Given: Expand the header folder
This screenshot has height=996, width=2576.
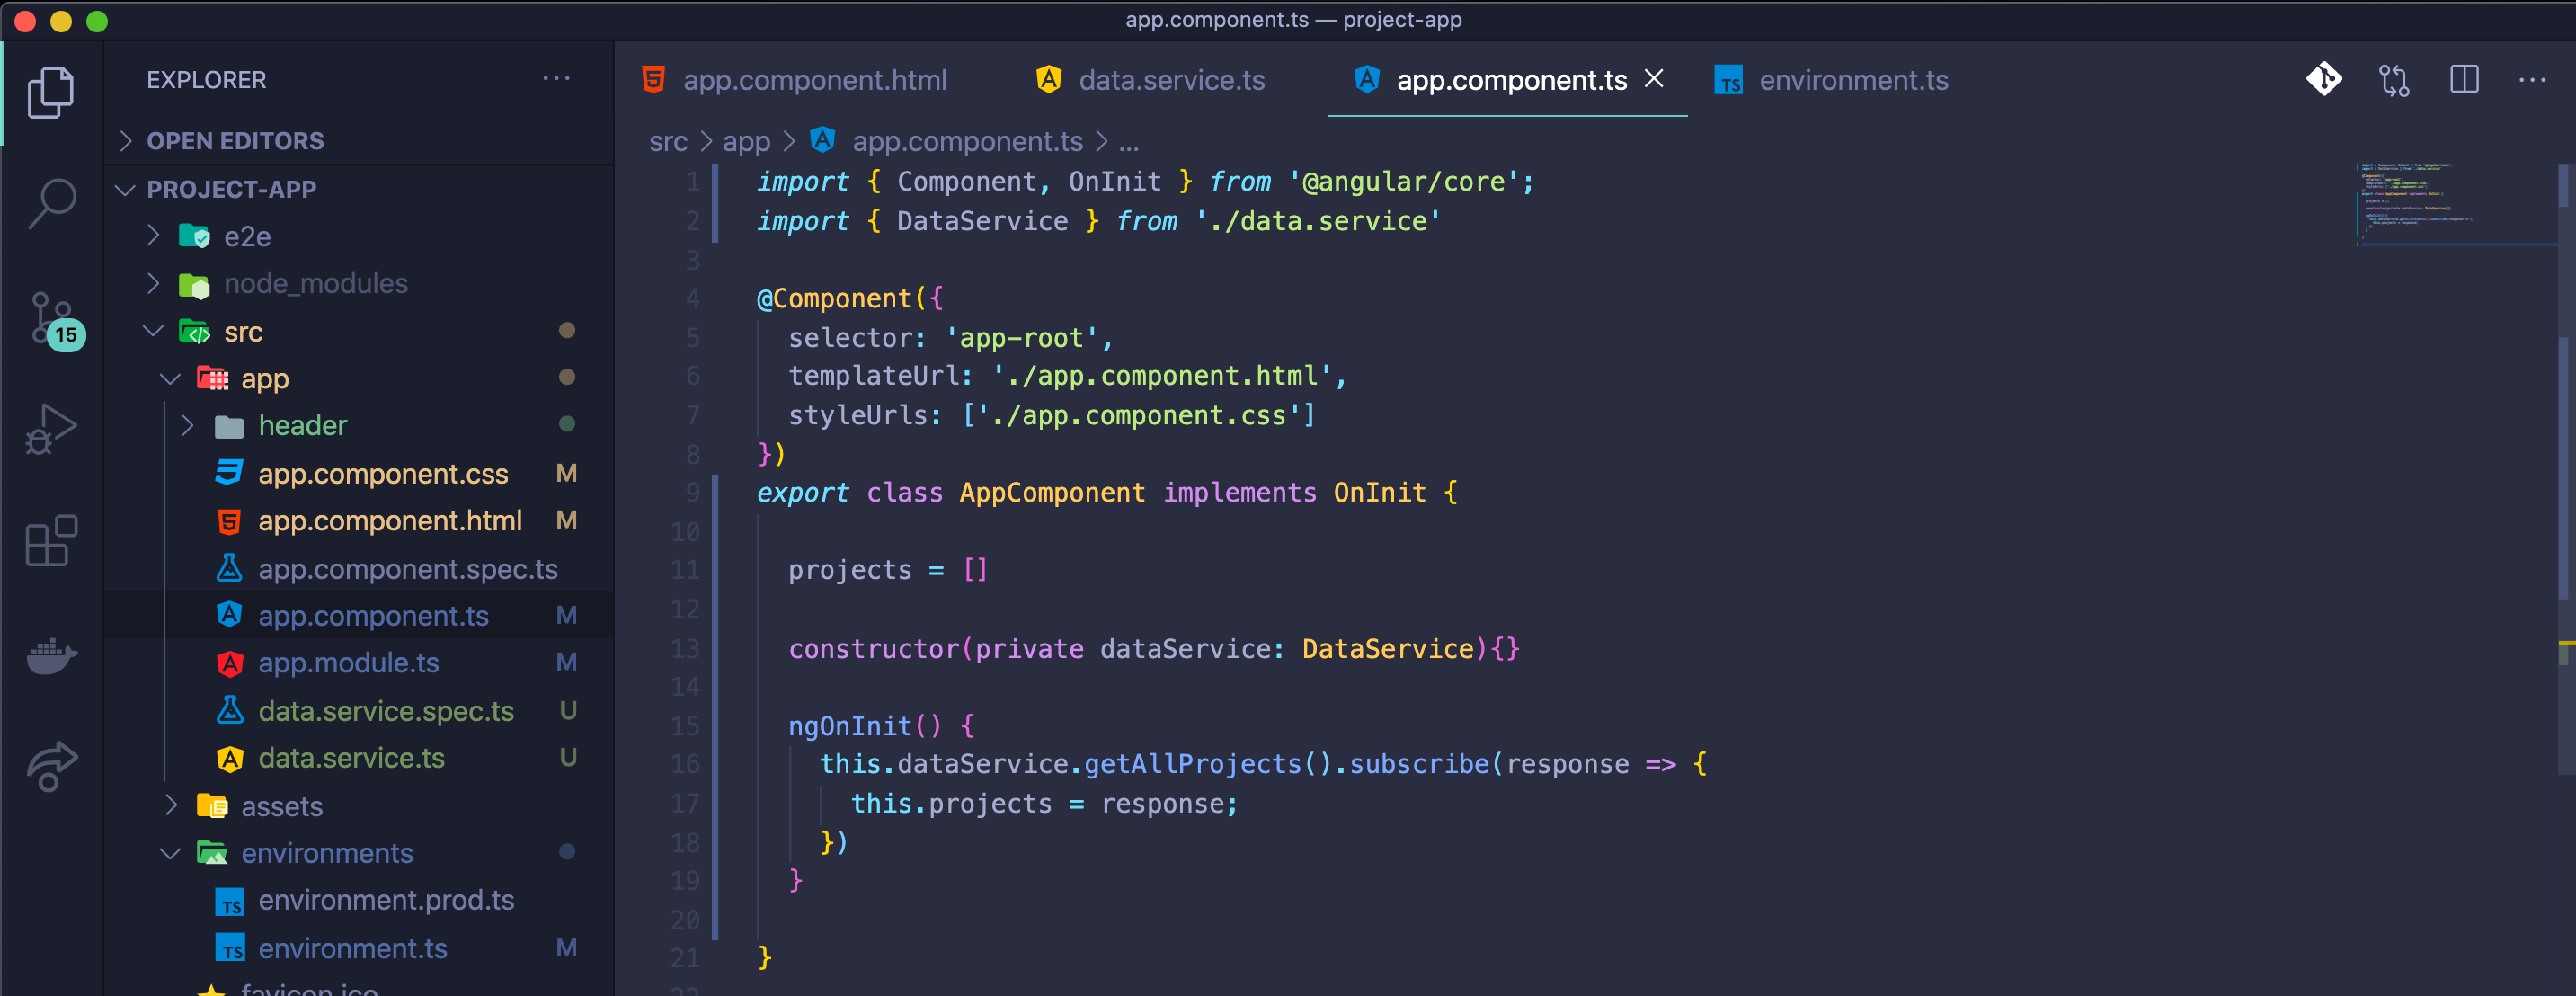Looking at the screenshot, I should pos(302,426).
